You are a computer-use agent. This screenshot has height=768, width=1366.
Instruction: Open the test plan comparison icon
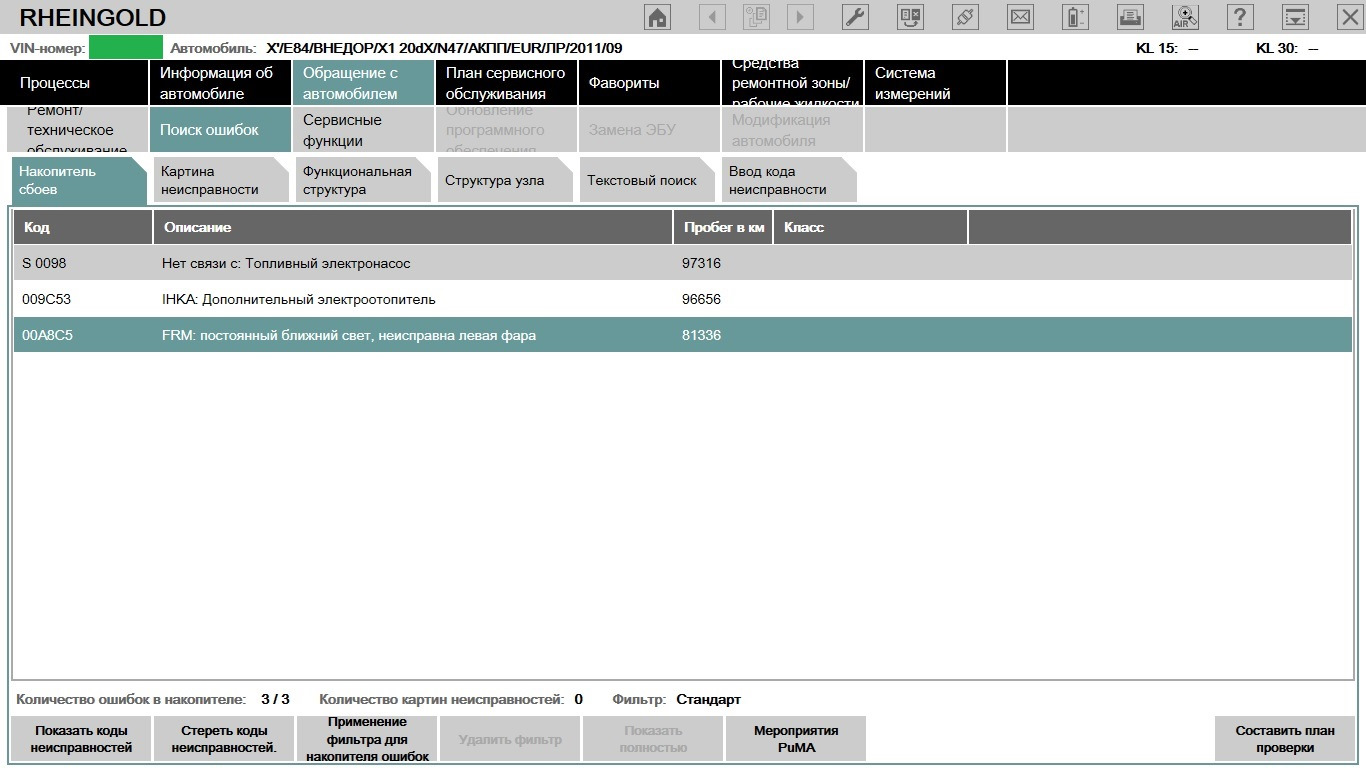click(x=910, y=16)
